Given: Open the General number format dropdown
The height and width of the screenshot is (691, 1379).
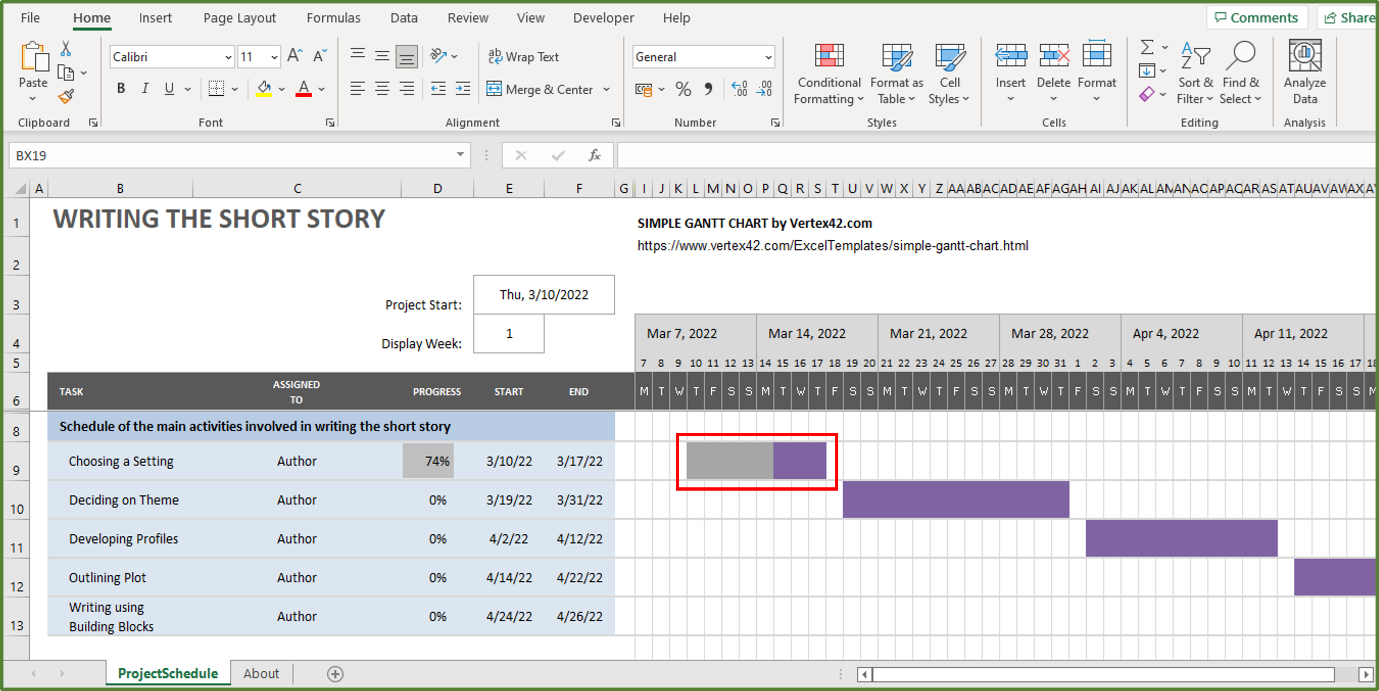Looking at the screenshot, I should coord(769,56).
